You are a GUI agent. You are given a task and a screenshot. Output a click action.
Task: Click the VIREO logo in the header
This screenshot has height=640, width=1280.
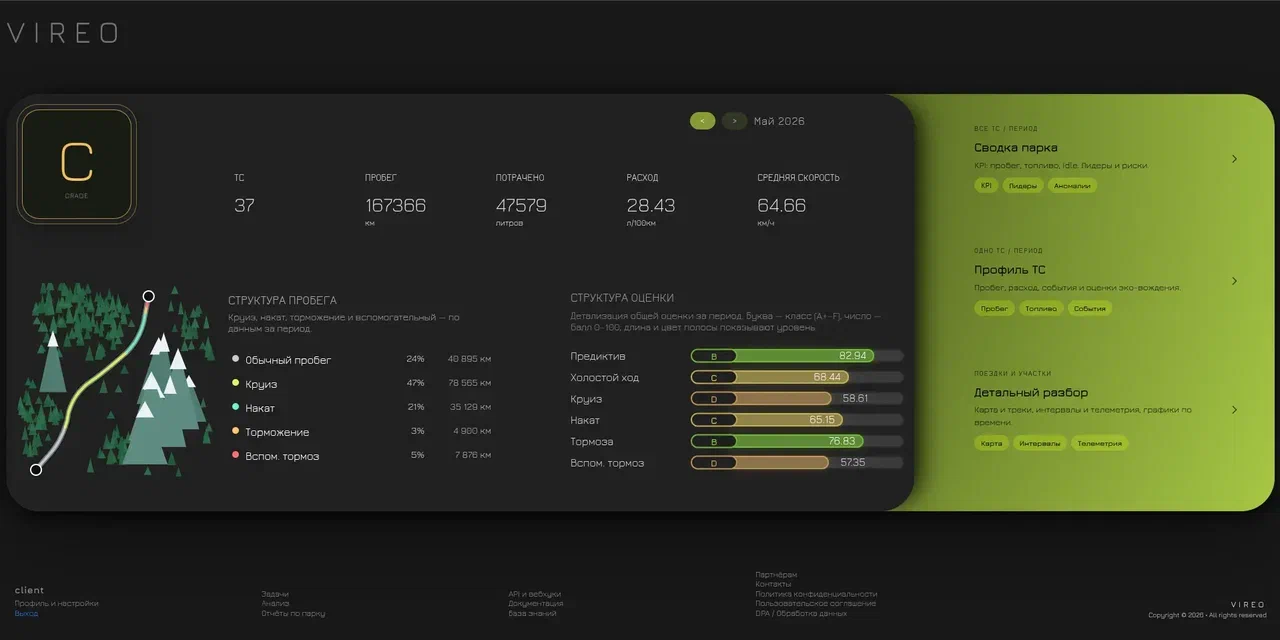(62, 33)
